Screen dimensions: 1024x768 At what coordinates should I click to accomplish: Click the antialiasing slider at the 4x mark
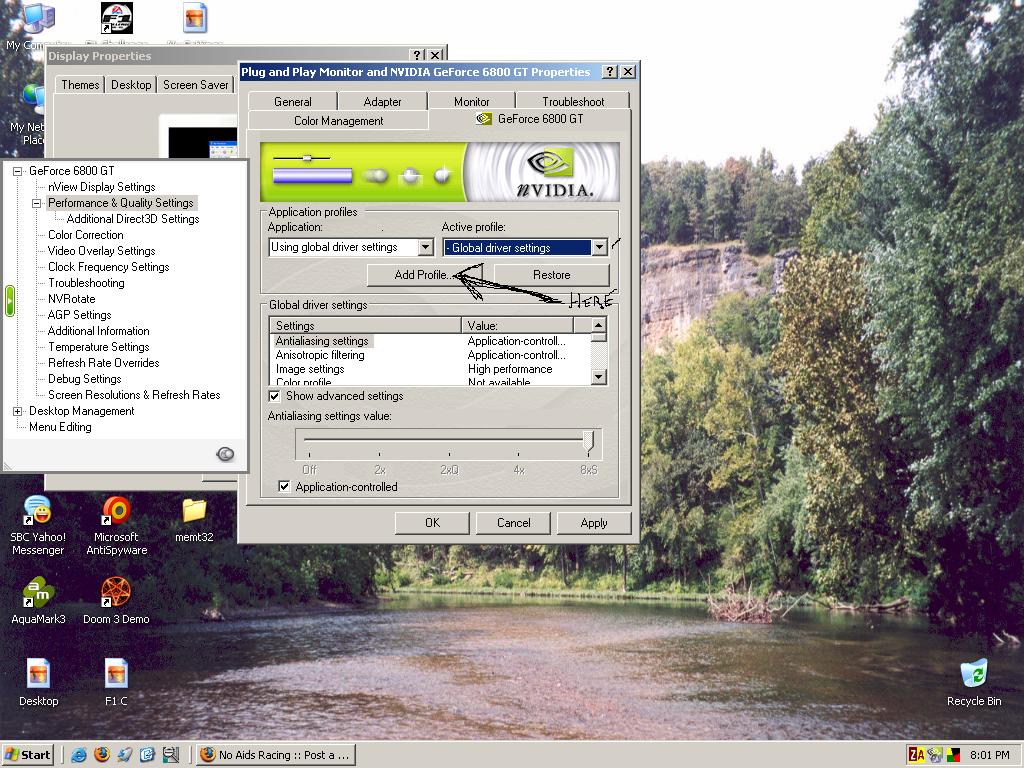[519, 442]
